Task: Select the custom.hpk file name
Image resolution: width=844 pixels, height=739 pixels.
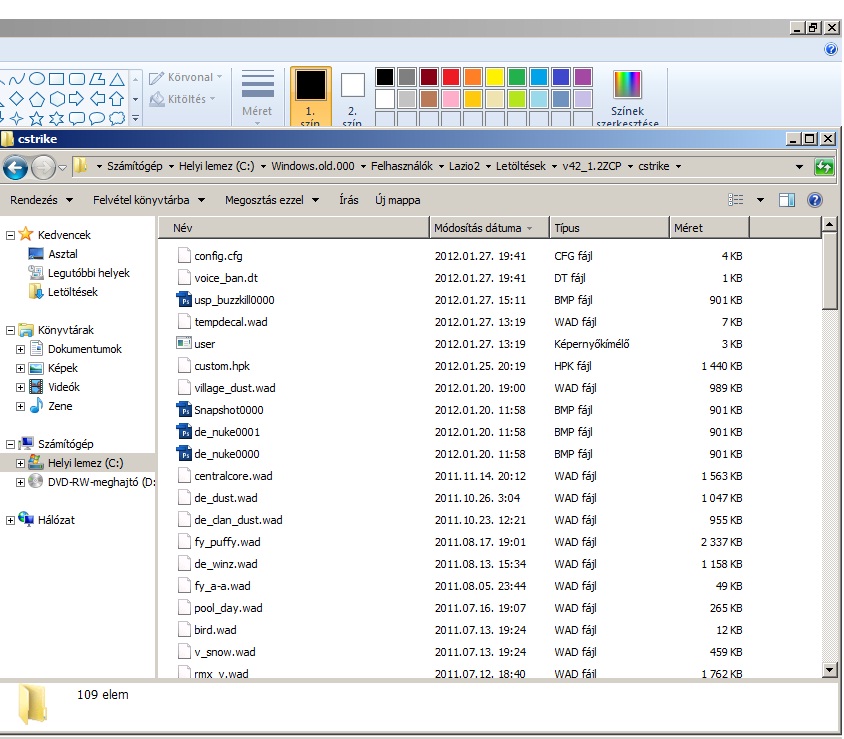Action: 222,366
